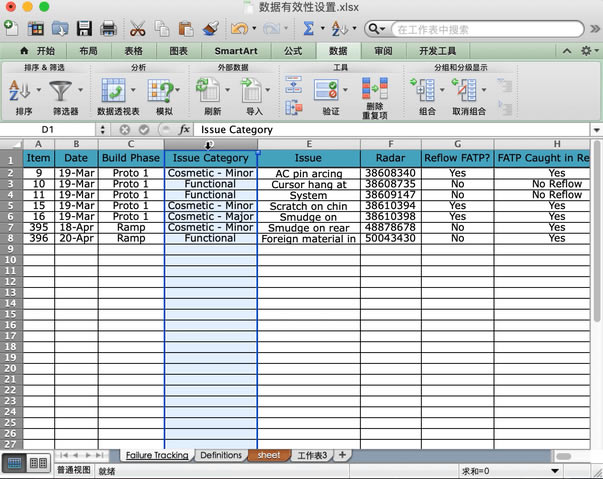Click the Group (组合) icon
The width and height of the screenshot is (603, 479).
[x=424, y=91]
